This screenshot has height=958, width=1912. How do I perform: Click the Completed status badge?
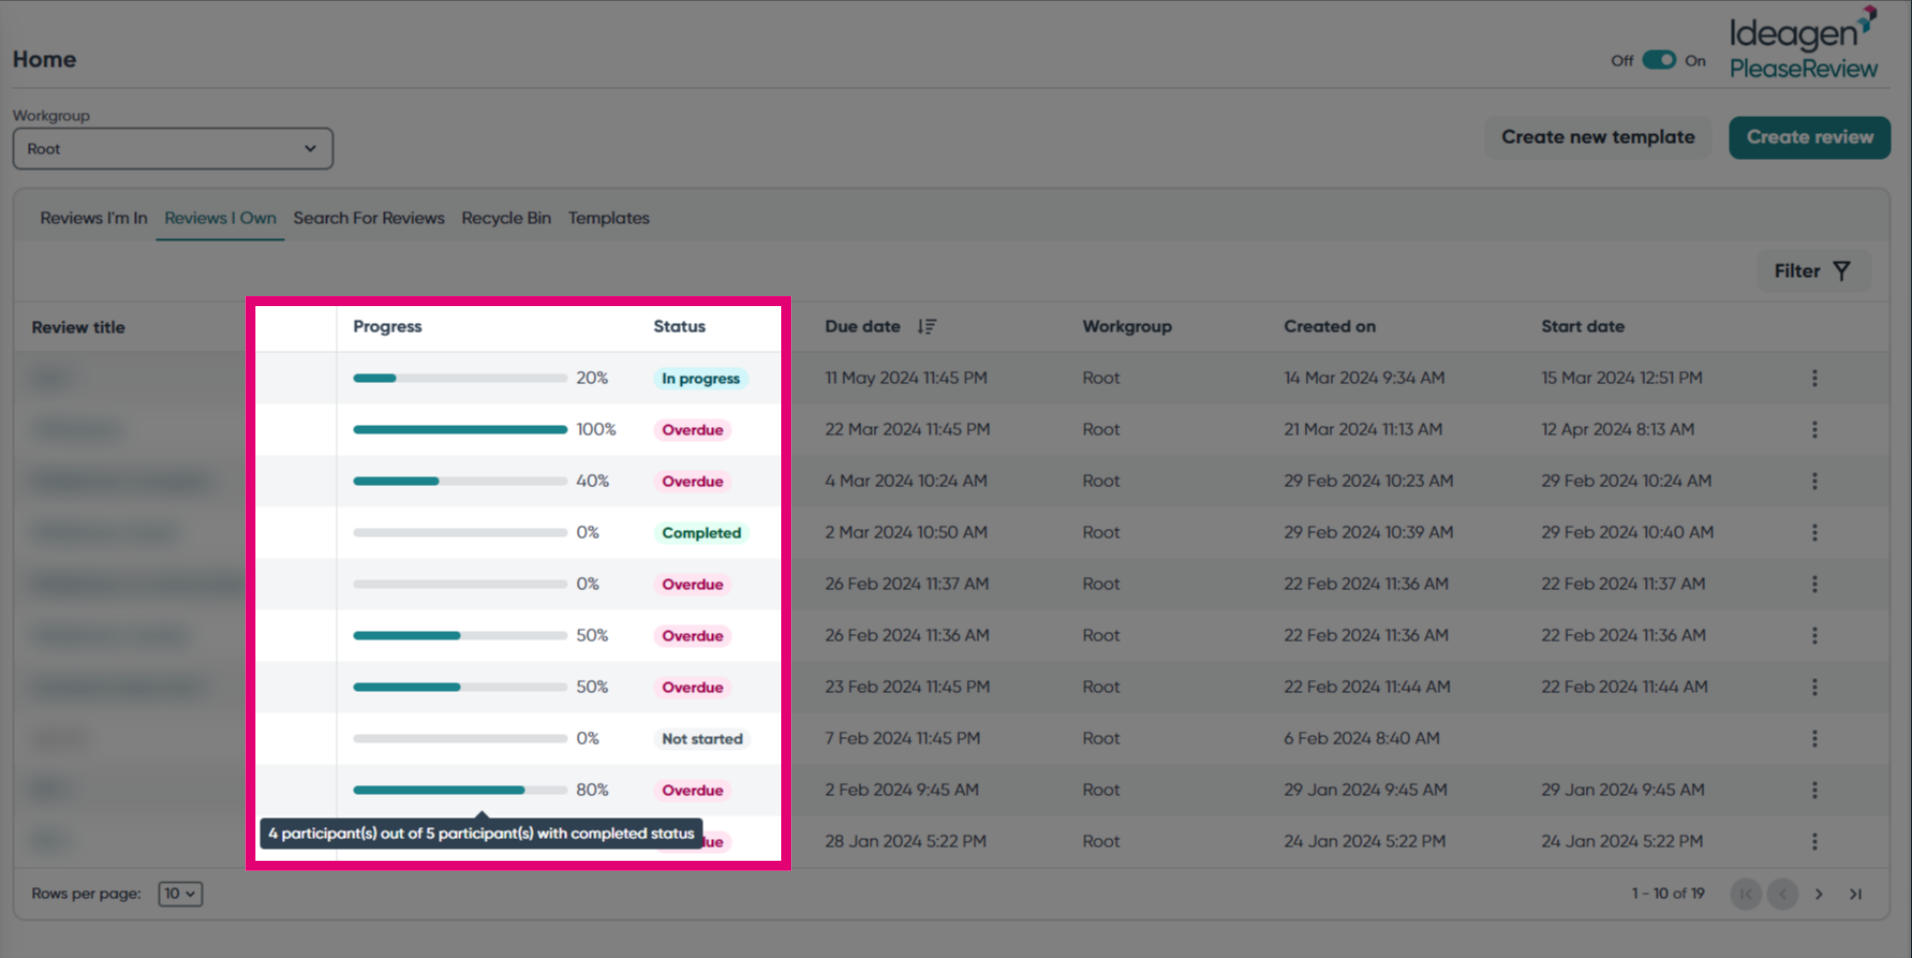pos(701,533)
